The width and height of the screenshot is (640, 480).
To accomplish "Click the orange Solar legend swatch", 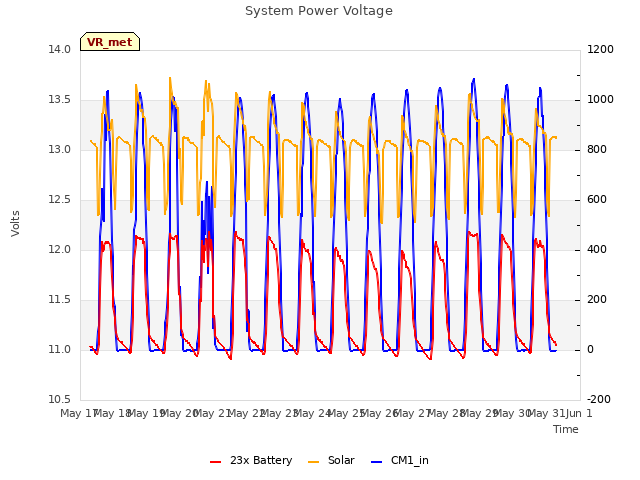I will click(x=313, y=461).
